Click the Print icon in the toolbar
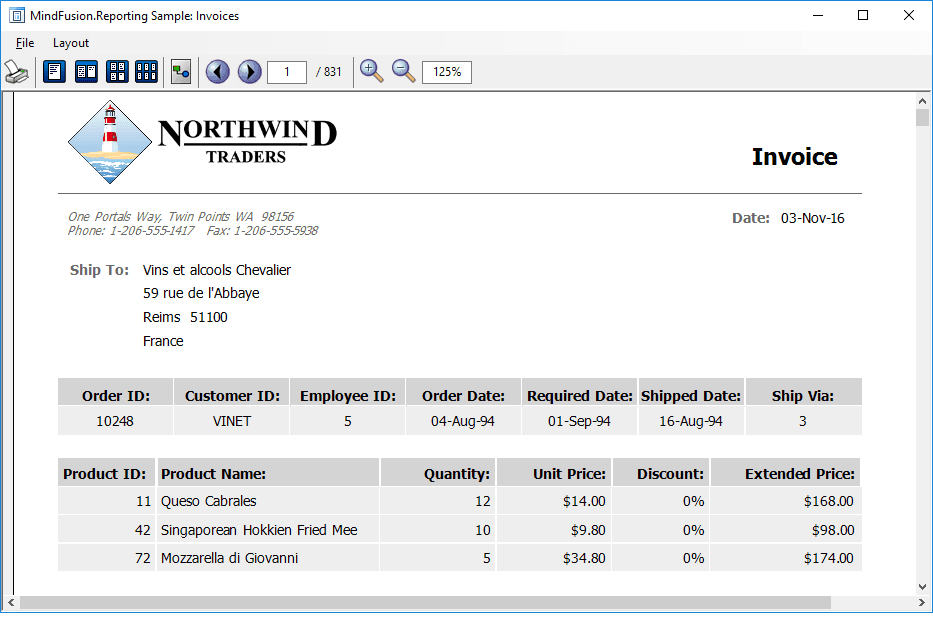The width and height of the screenshot is (933, 632). pyautogui.click(x=17, y=72)
